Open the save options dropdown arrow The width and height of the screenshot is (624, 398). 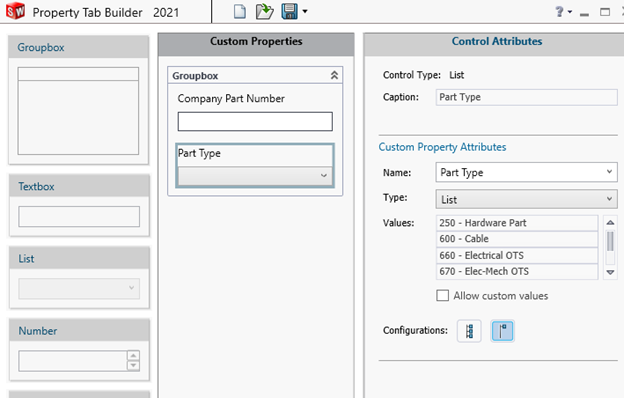[305, 12]
